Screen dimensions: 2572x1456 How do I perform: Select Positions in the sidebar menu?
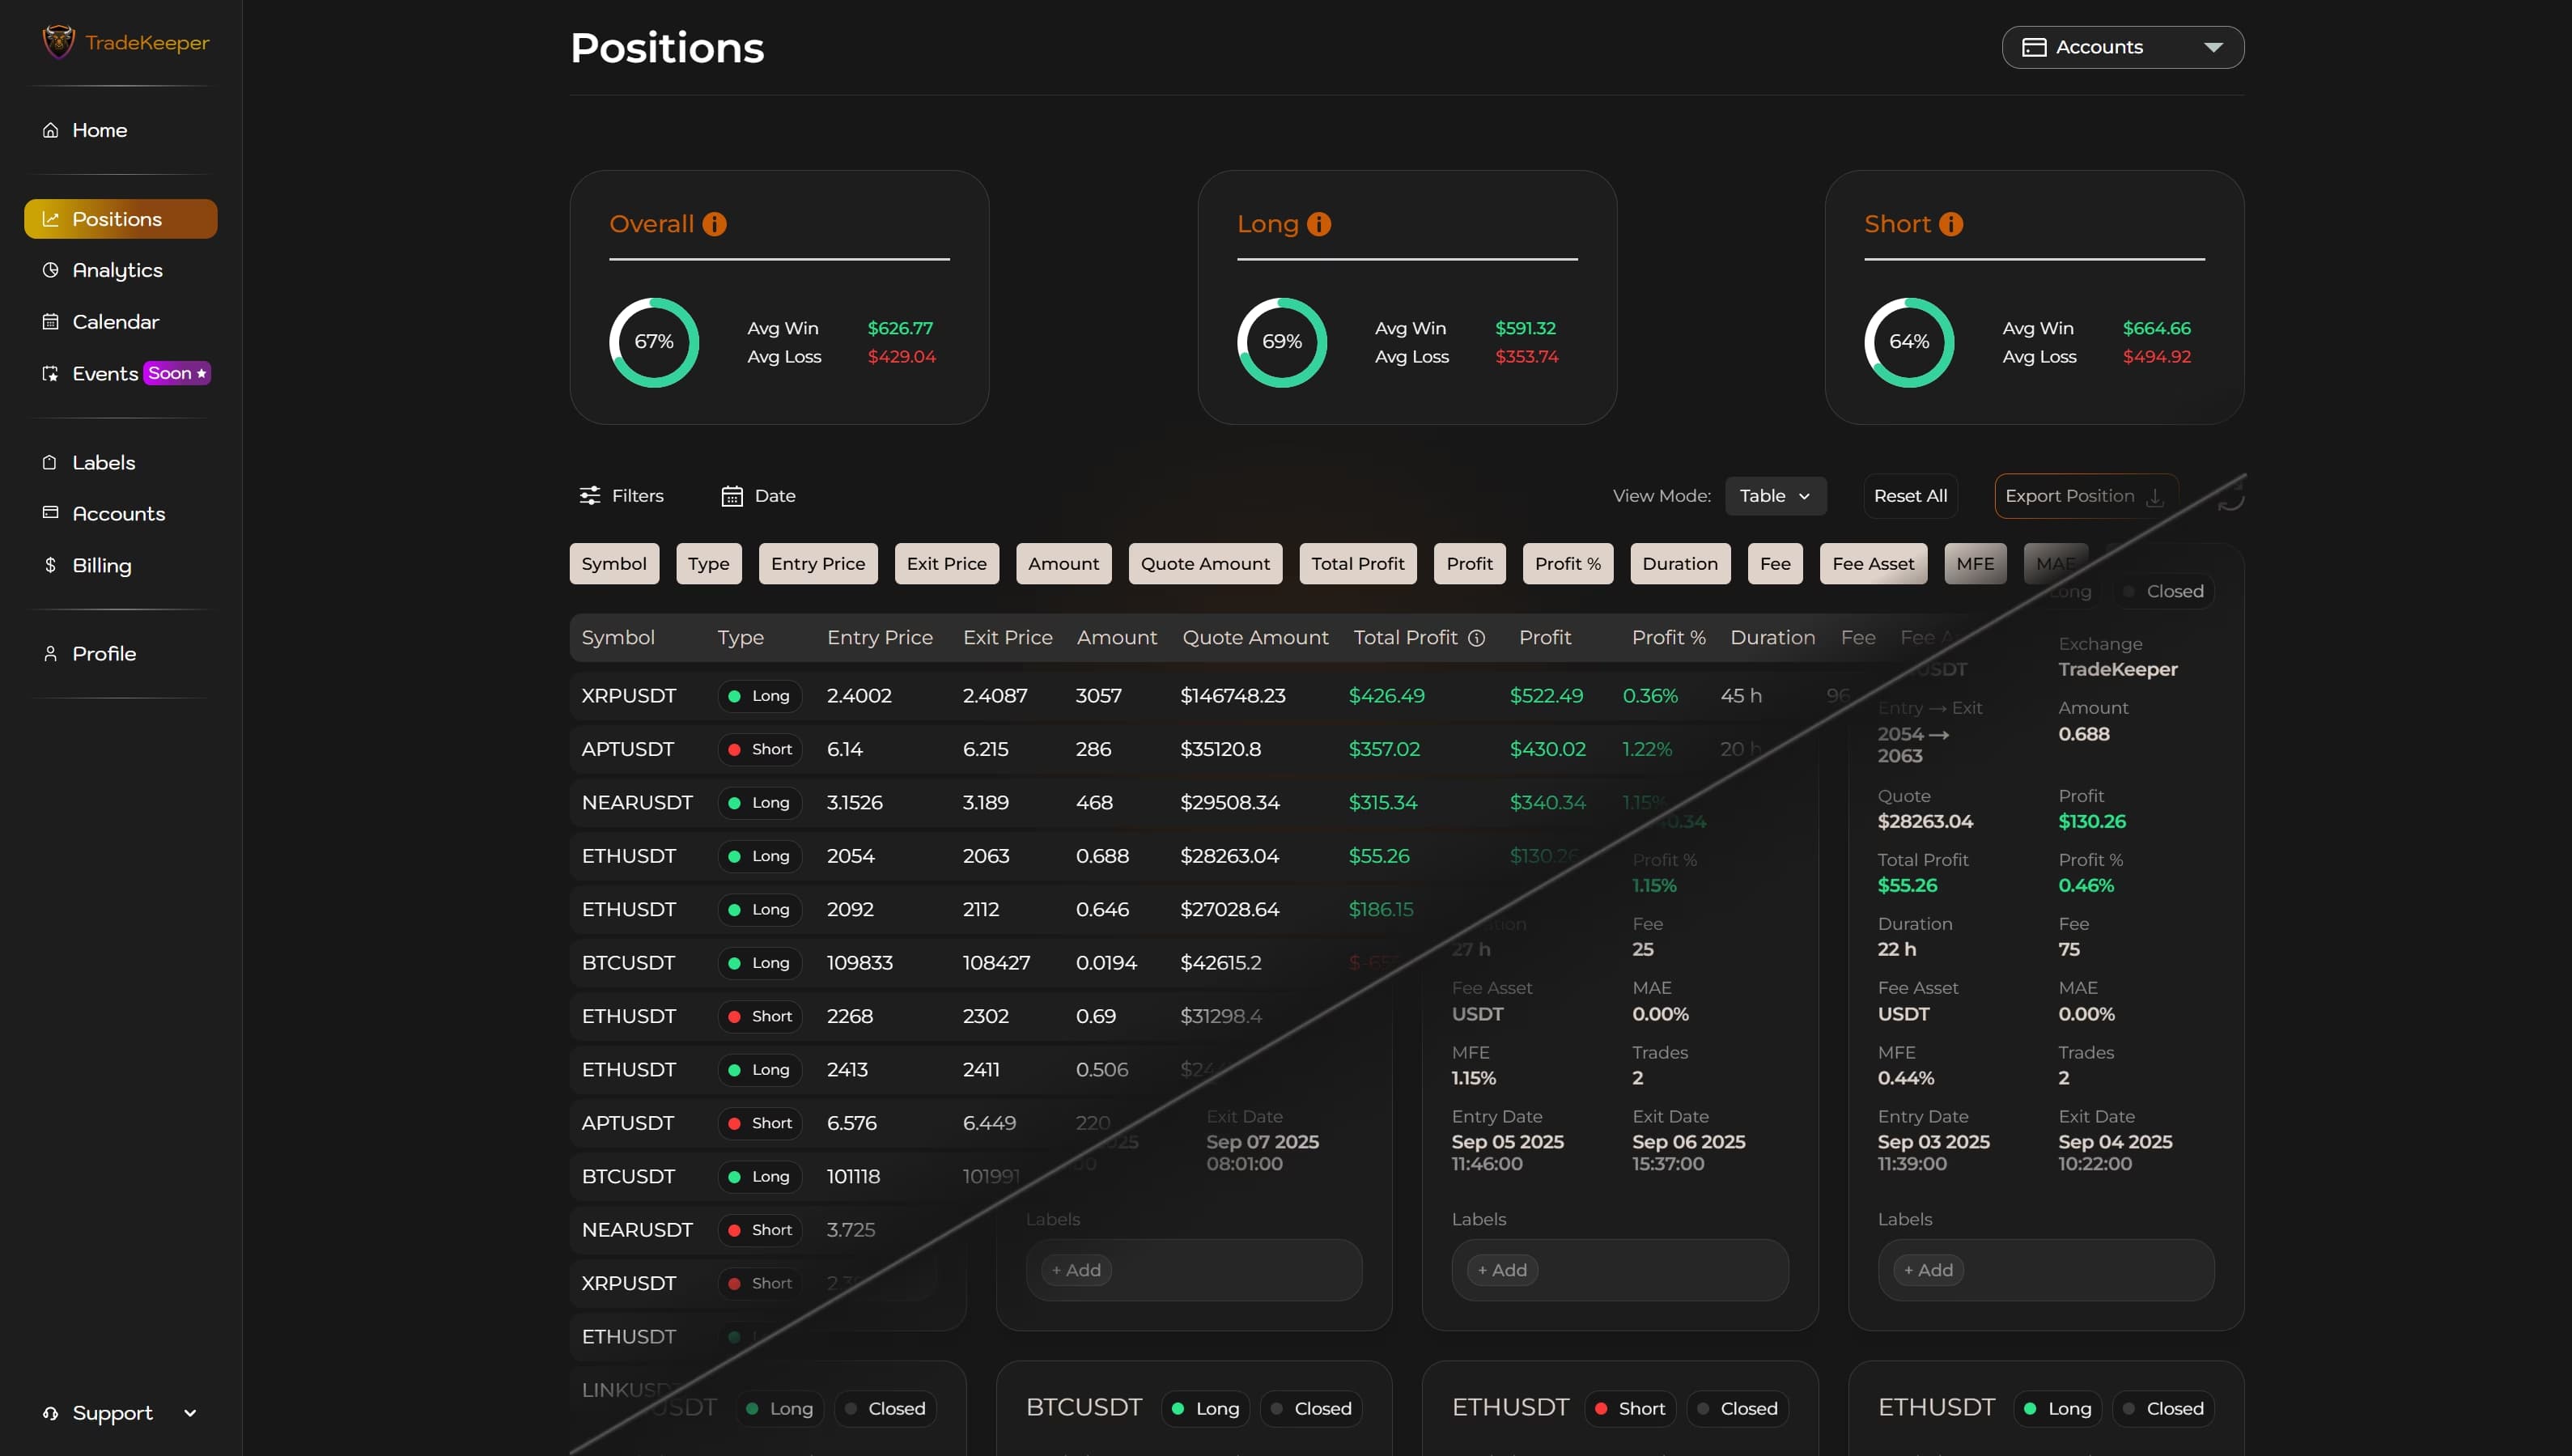tap(117, 219)
